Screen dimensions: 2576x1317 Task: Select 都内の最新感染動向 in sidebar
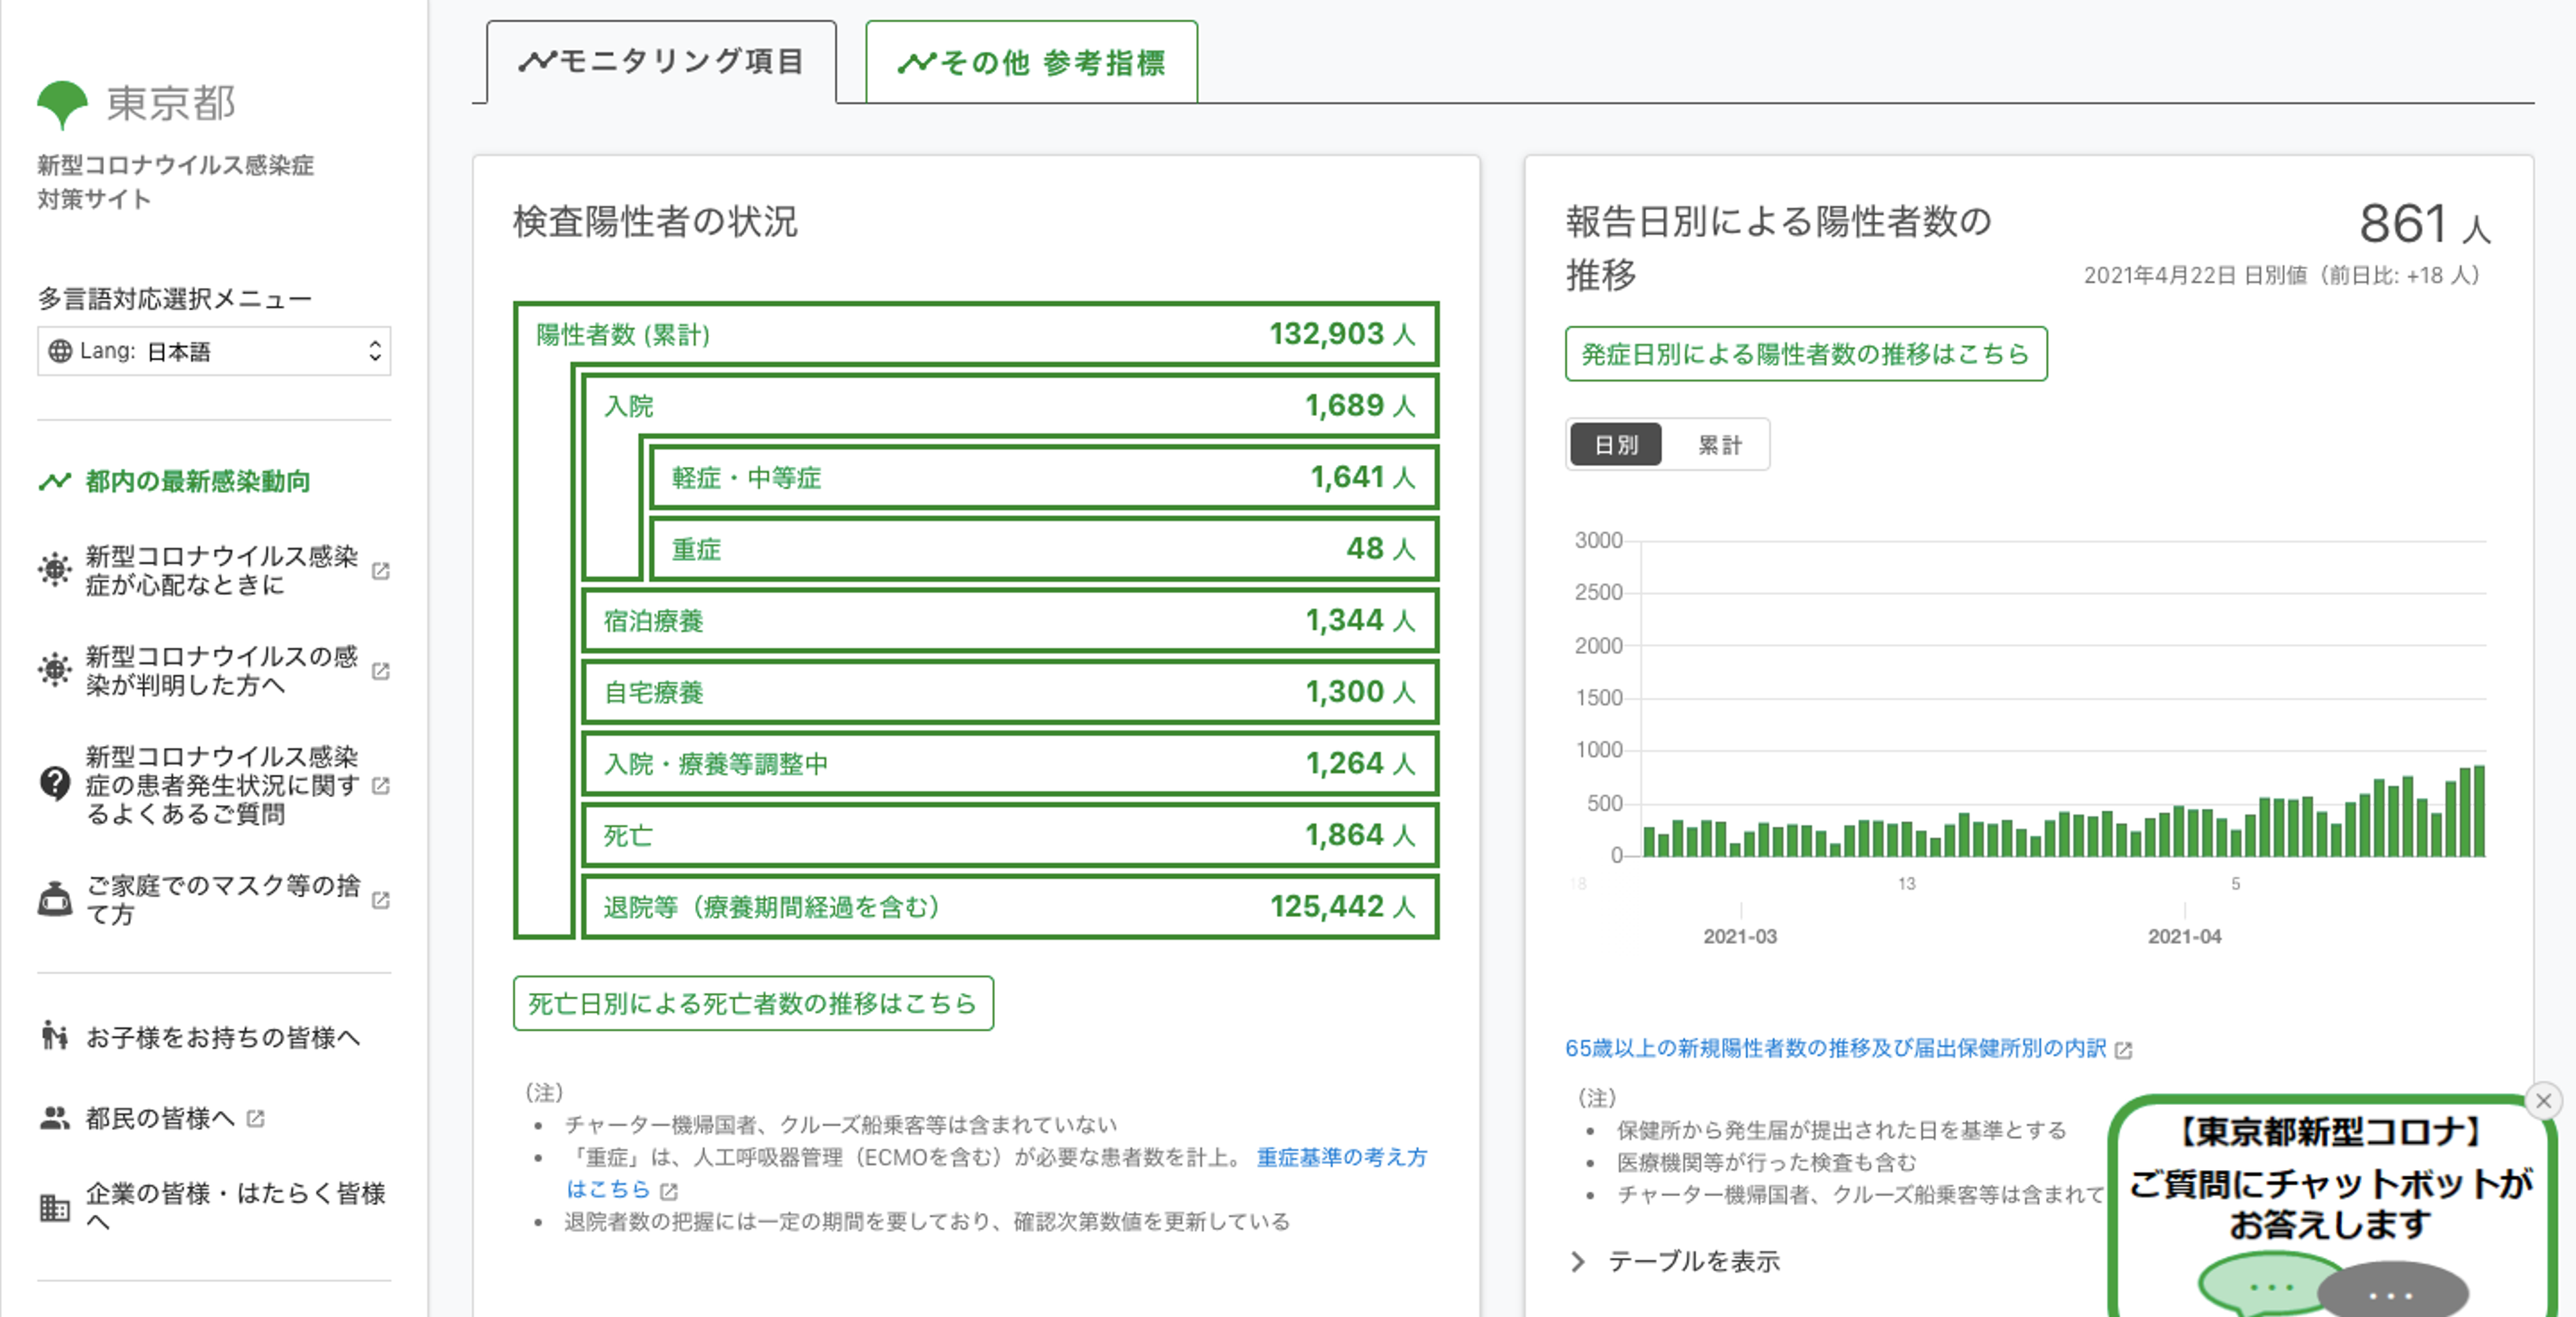pos(197,481)
